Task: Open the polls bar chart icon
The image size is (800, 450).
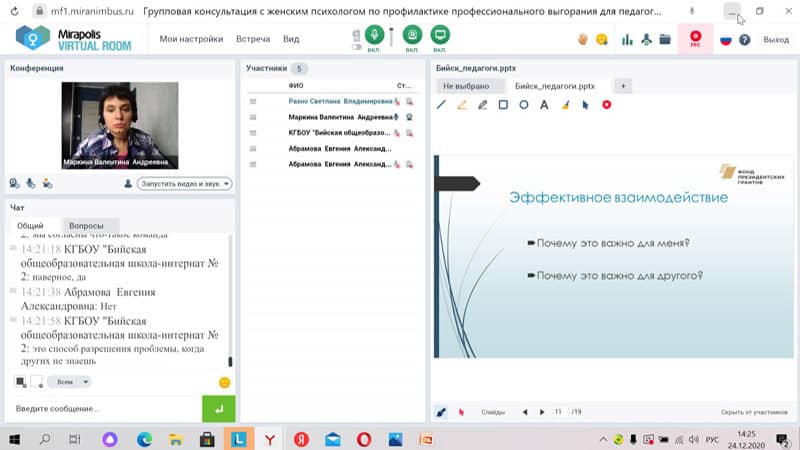Action: pyautogui.click(x=627, y=39)
